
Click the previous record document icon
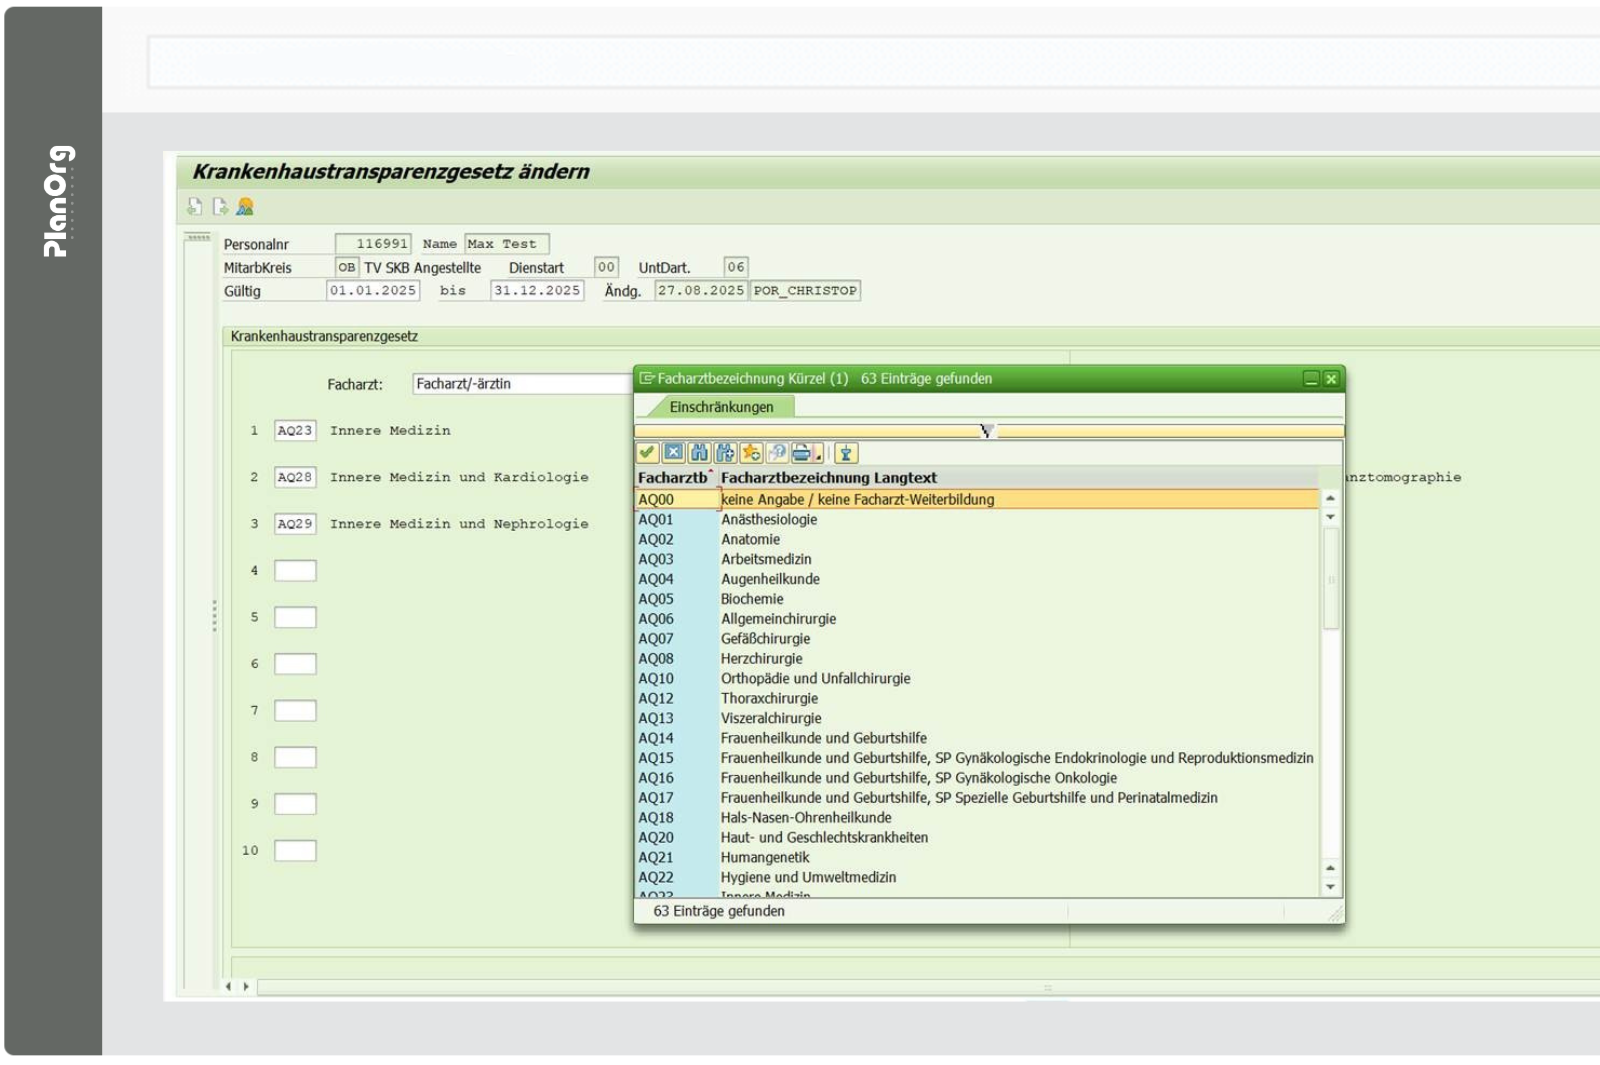(x=195, y=207)
